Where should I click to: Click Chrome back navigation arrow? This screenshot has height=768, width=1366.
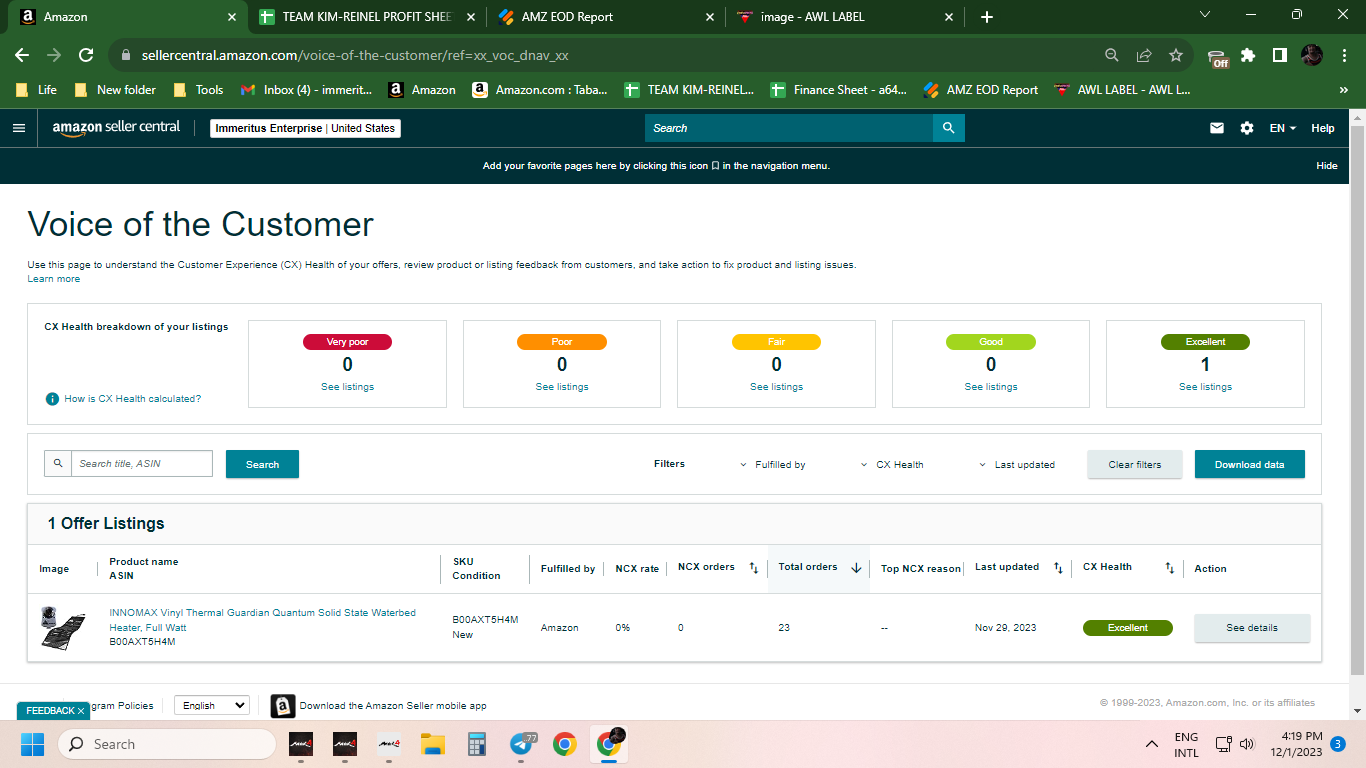tap(22, 56)
